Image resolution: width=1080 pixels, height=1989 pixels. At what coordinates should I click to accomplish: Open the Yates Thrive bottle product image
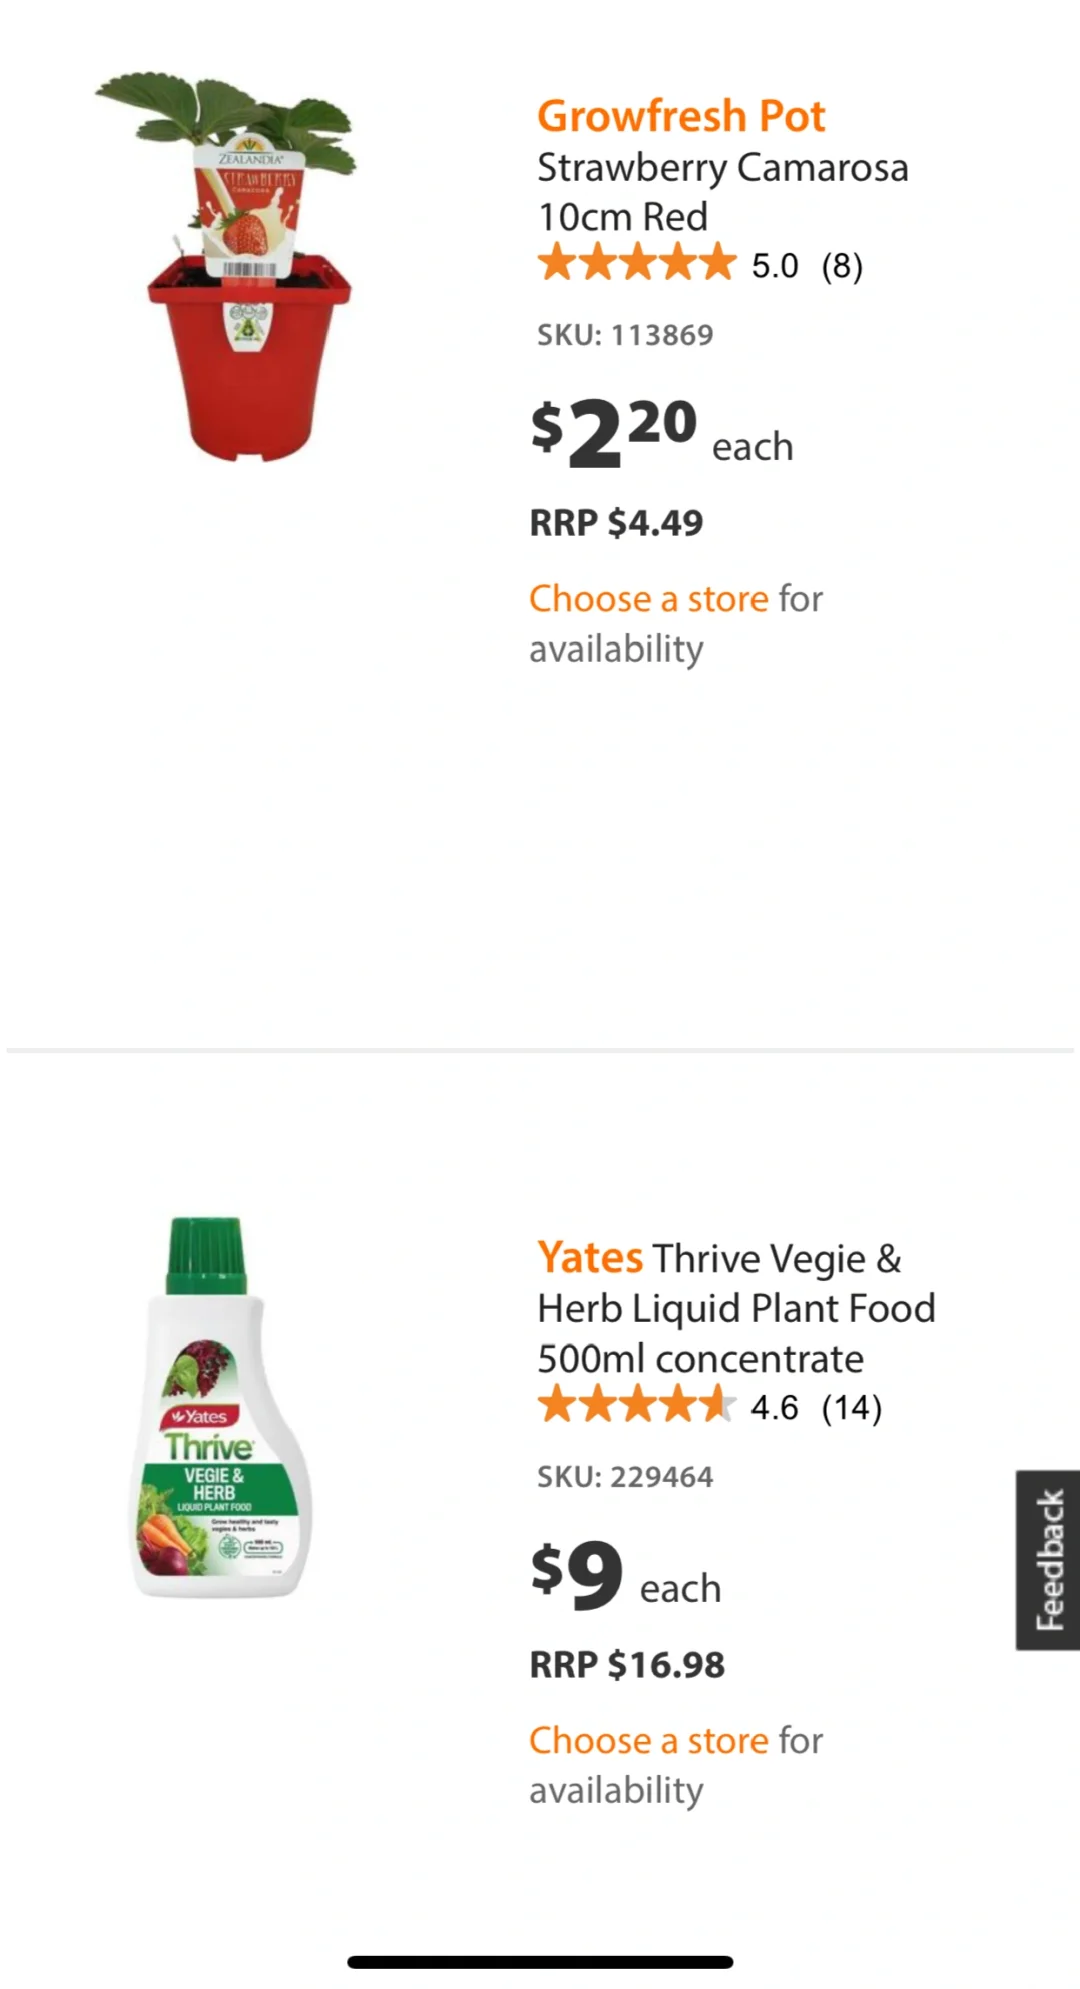[223, 1408]
